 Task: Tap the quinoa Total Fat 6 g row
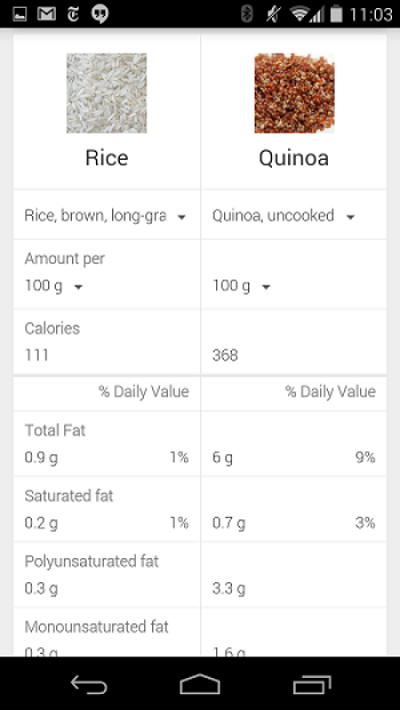(294, 458)
